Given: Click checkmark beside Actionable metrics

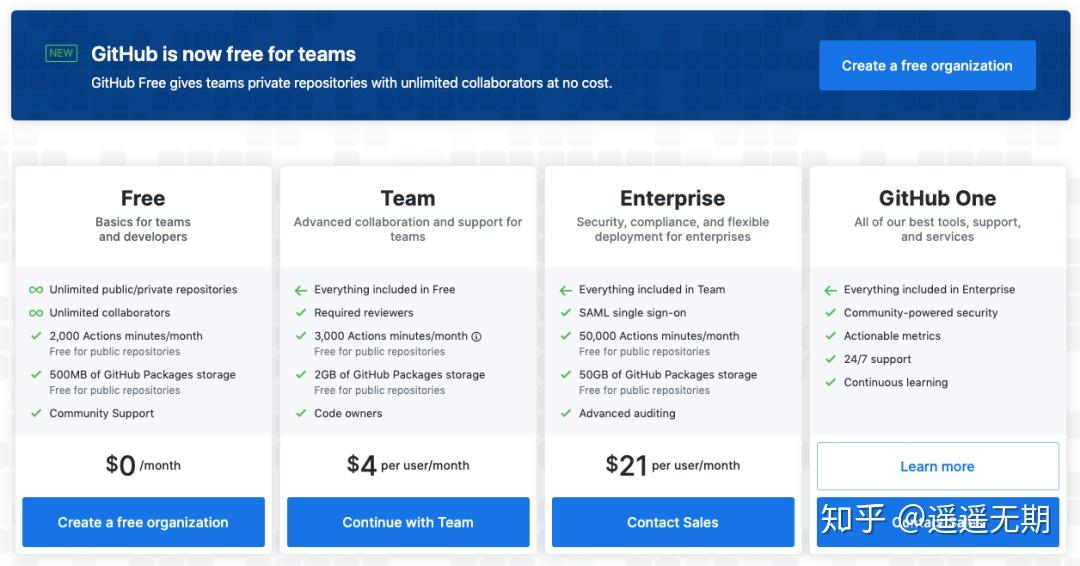Looking at the screenshot, I should 830,336.
